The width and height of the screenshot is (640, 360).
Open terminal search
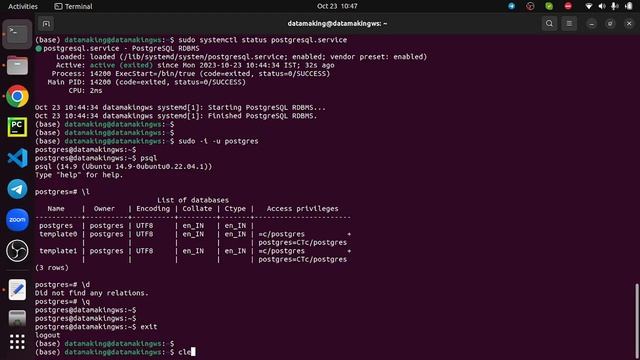pyautogui.click(x=549, y=24)
